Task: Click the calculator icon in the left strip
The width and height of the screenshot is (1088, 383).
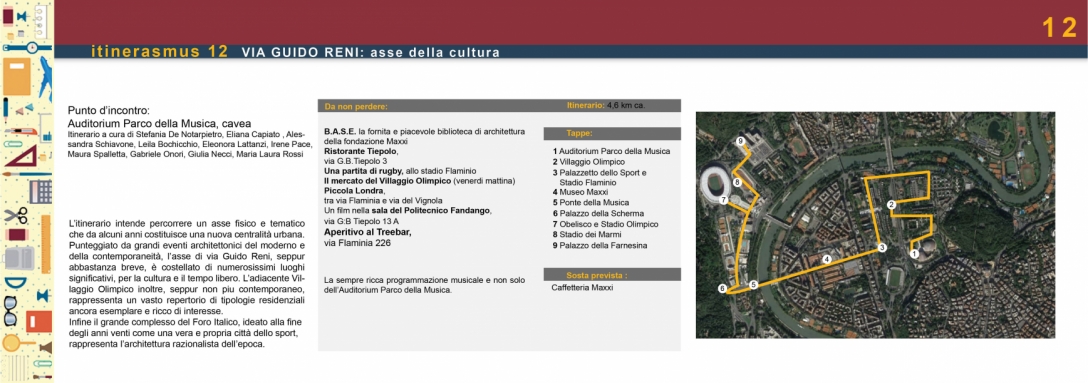Action: click(40, 190)
